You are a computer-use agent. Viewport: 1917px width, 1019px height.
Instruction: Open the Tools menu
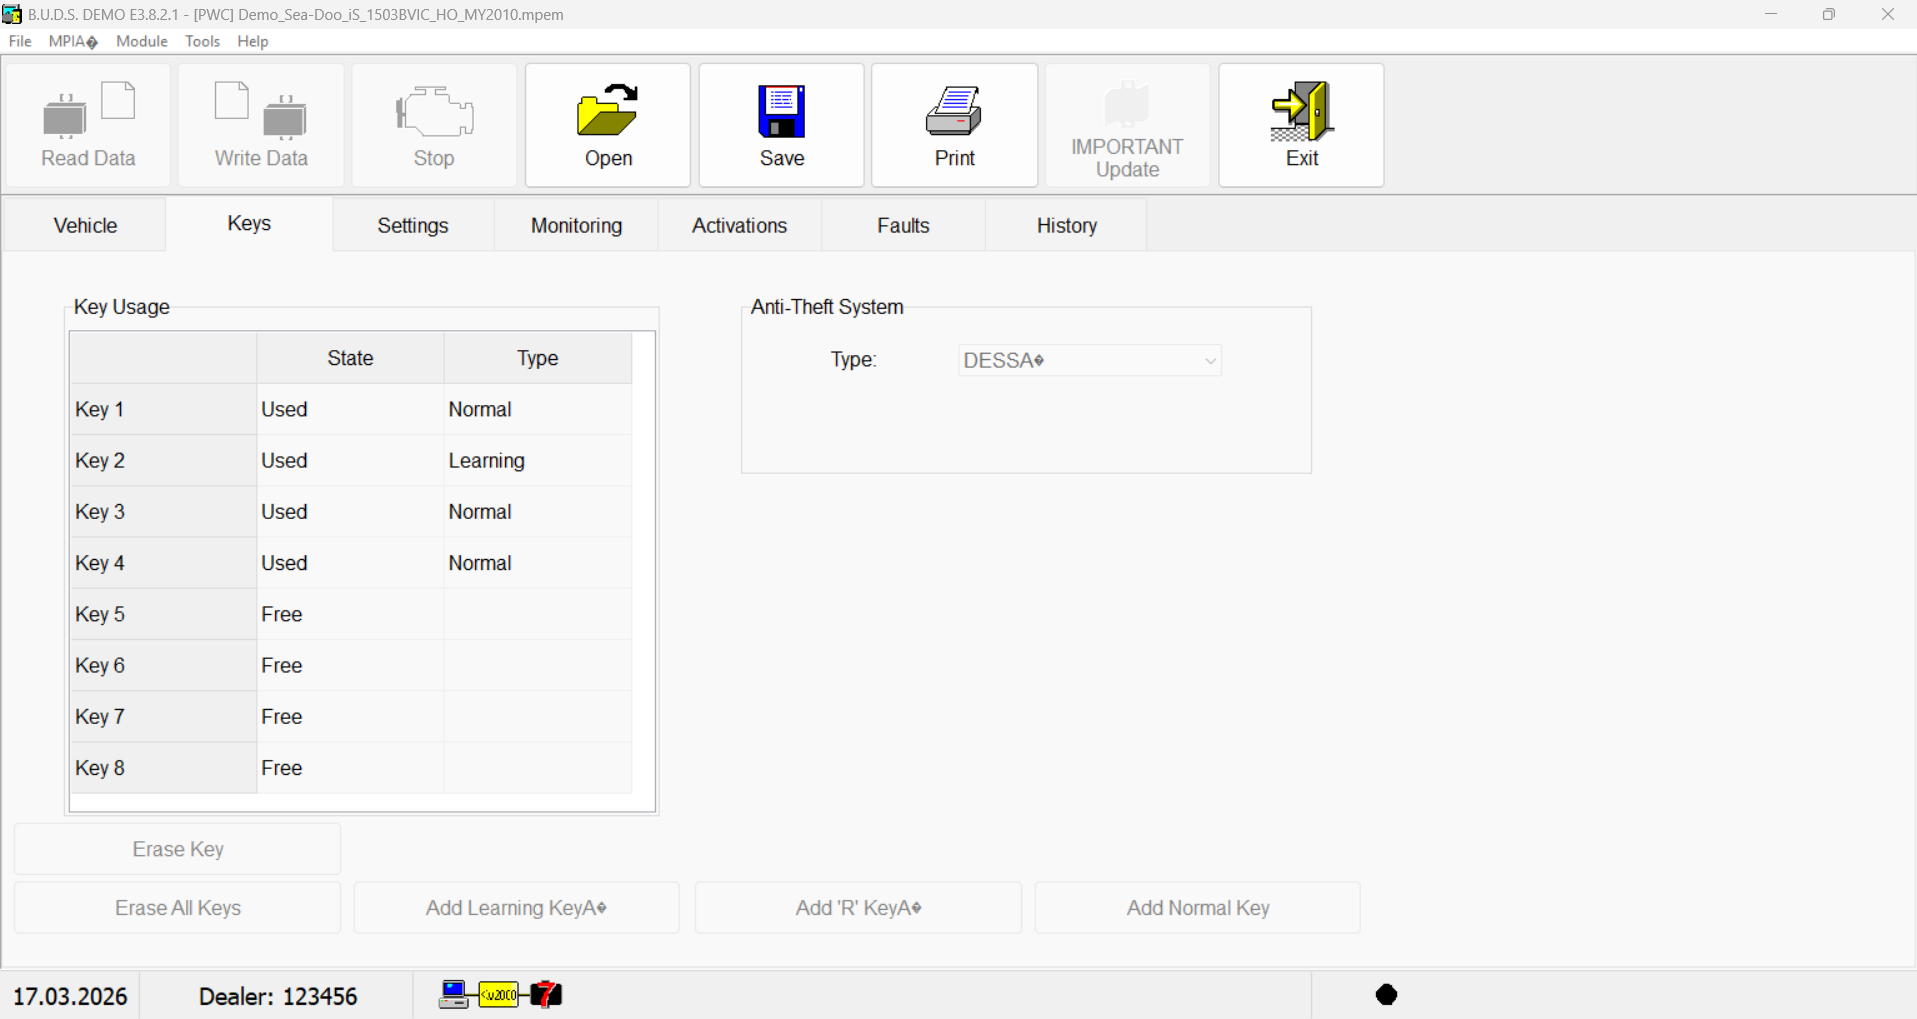tap(202, 41)
